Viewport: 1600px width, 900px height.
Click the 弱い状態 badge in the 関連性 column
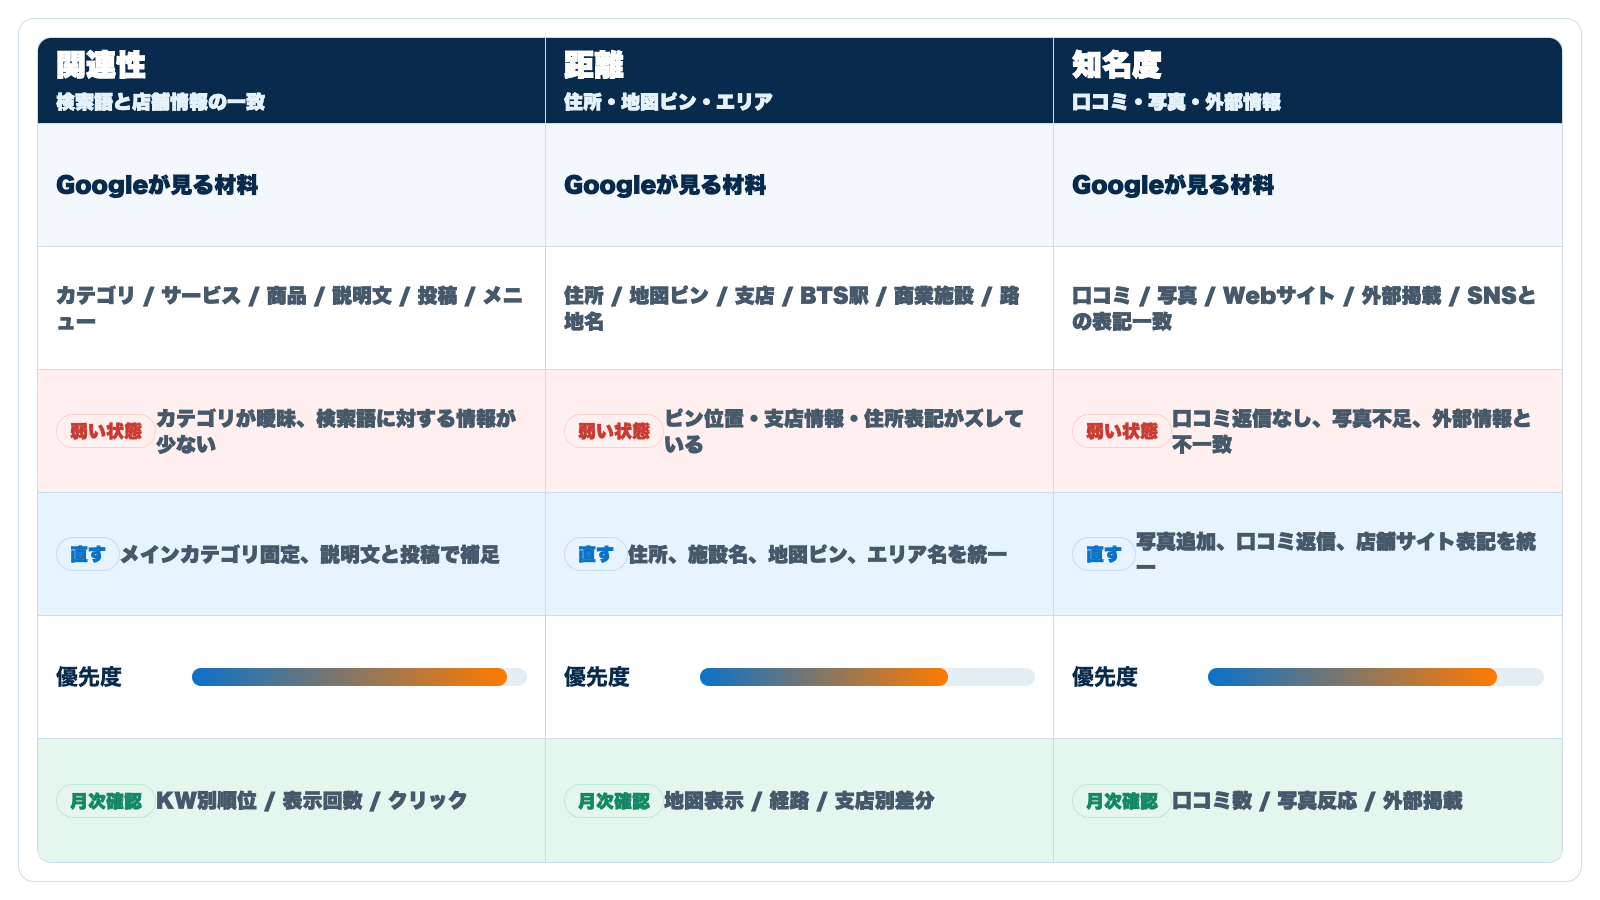[105, 431]
